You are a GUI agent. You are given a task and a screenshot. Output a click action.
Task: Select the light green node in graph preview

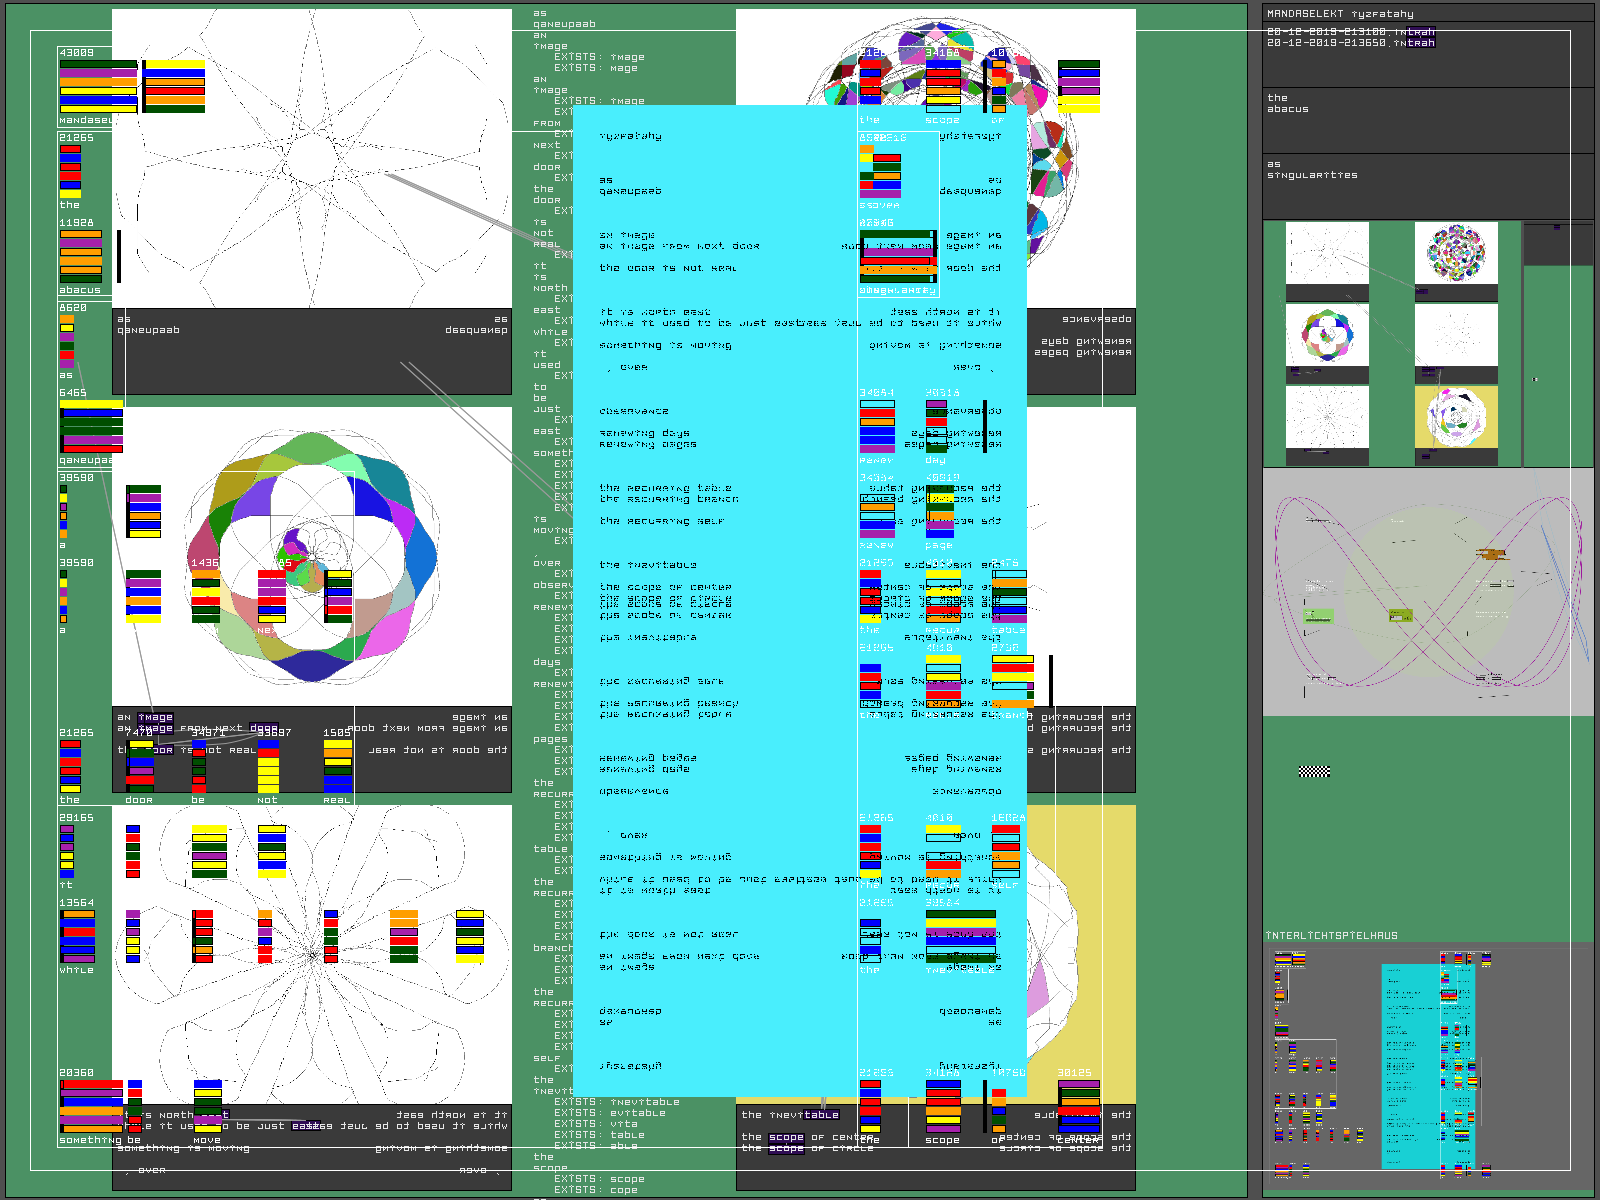(1319, 616)
